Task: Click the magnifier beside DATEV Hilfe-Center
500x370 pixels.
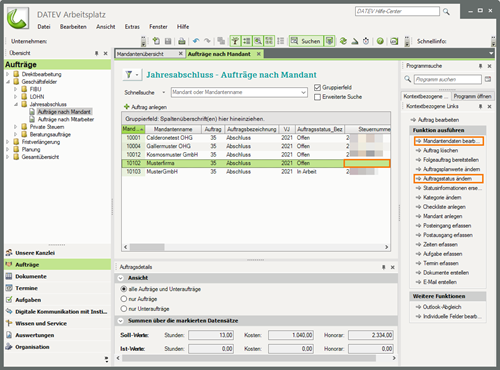Action: [446, 12]
